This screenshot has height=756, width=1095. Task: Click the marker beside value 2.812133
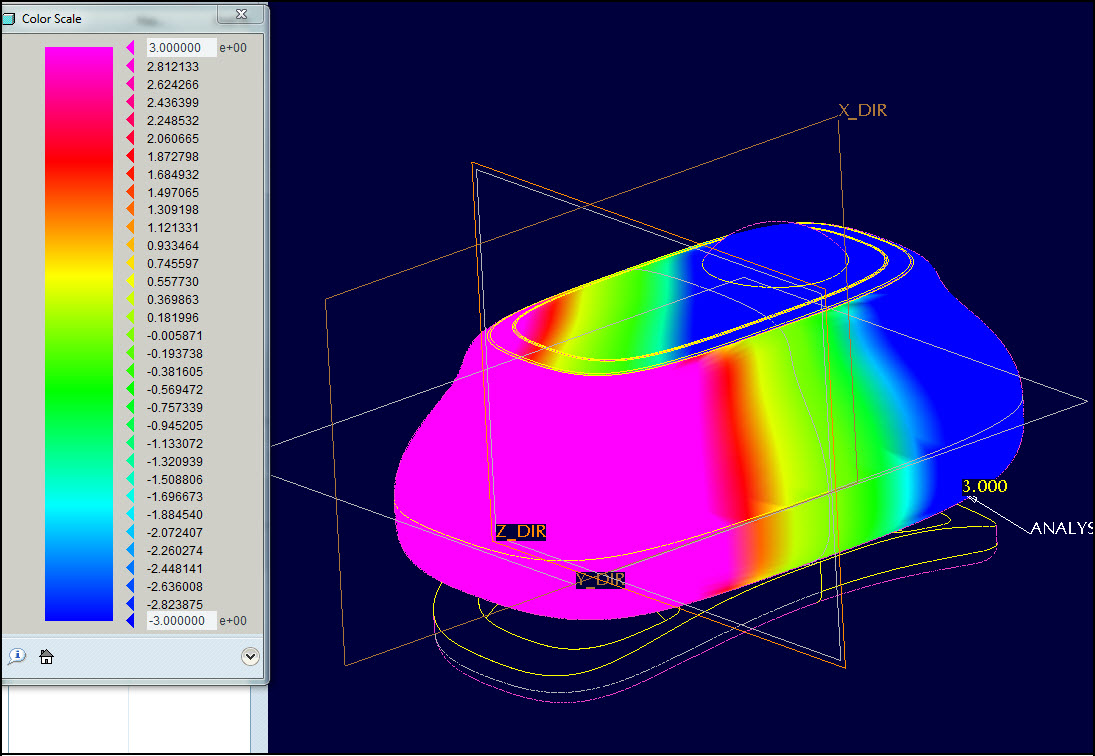[130, 66]
